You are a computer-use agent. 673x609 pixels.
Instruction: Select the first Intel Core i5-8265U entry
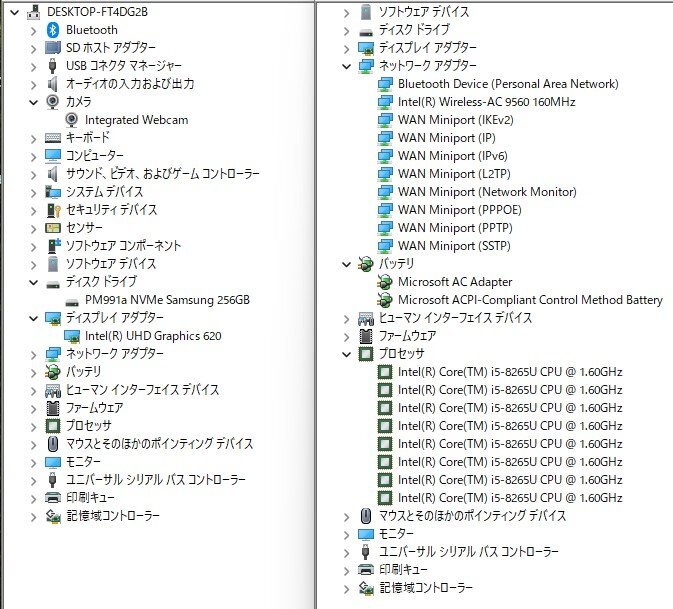(x=510, y=372)
